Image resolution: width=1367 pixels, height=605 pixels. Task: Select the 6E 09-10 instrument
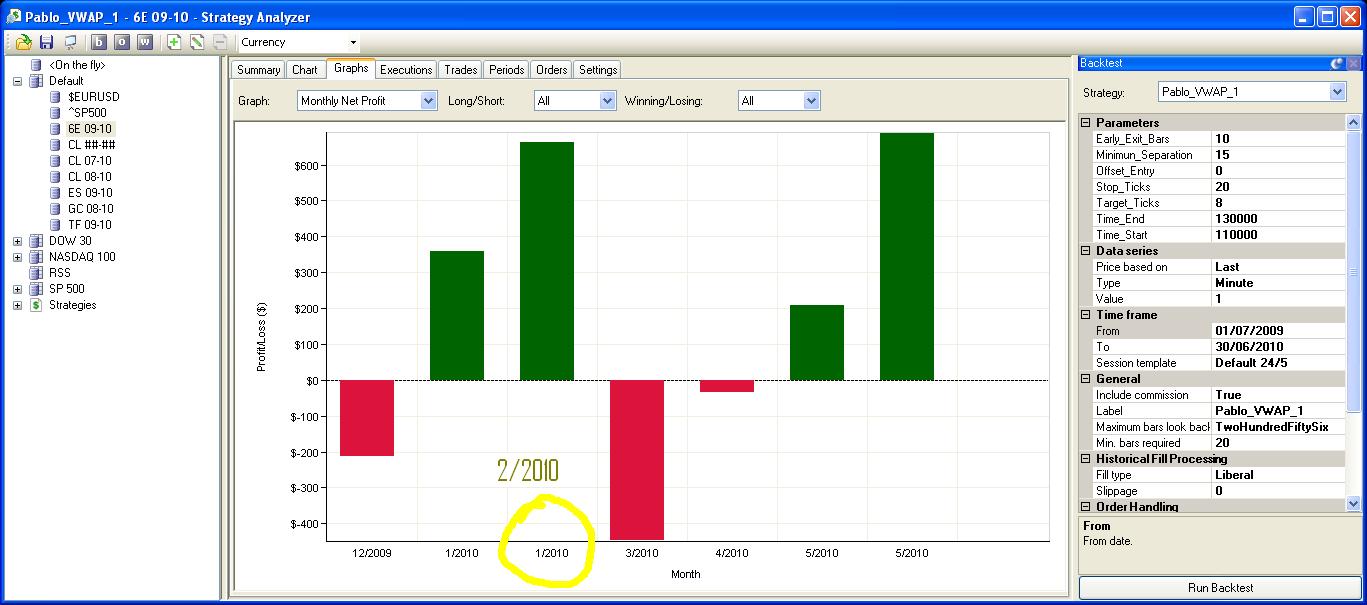click(90, 129)
